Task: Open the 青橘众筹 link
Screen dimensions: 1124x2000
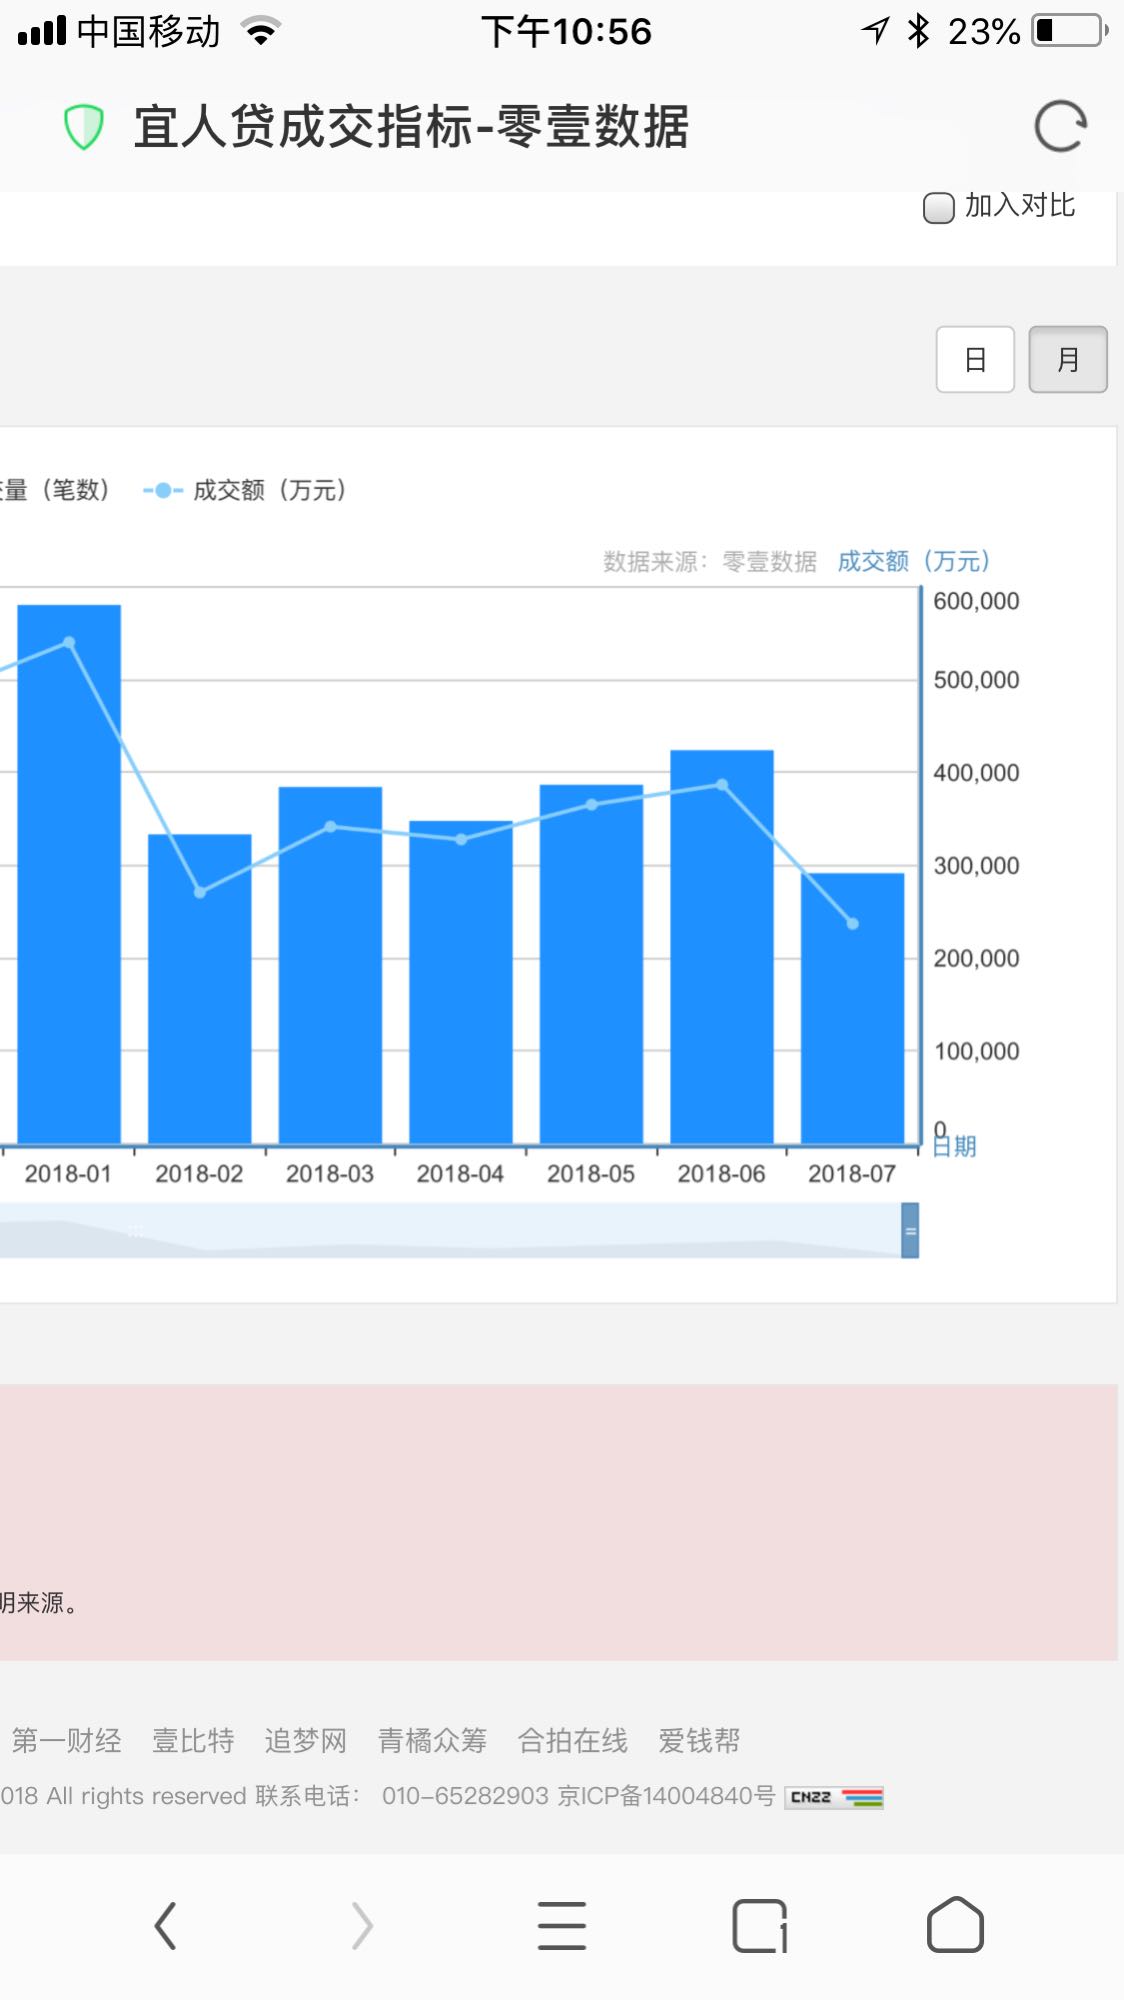Action: click(x=432, y=1741)
